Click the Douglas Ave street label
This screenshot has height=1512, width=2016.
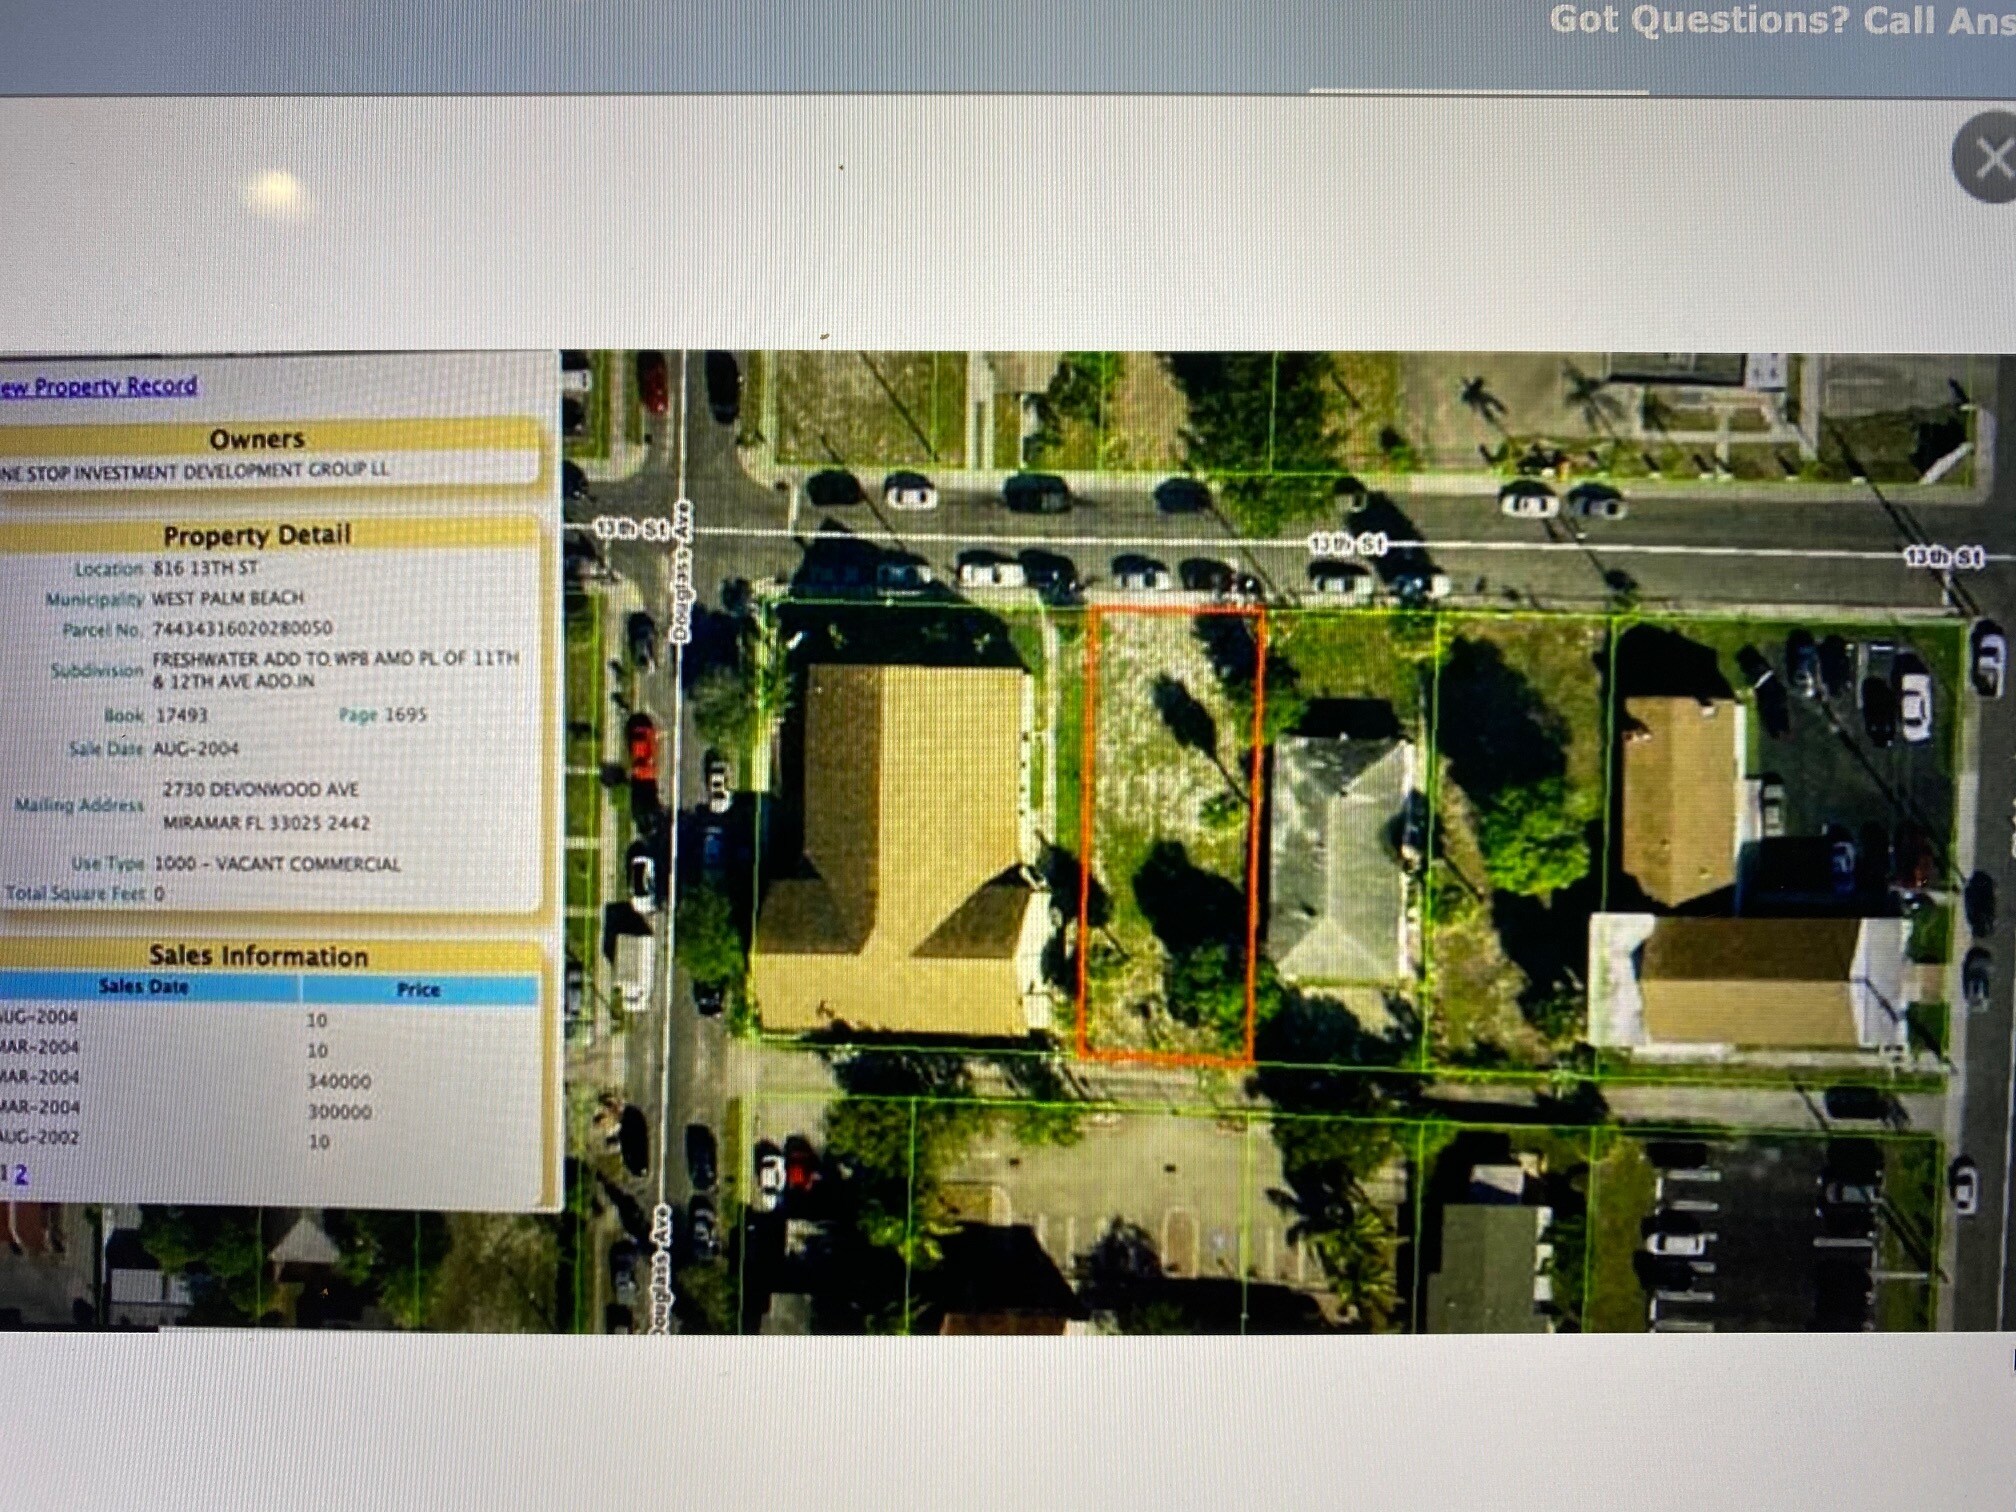point(685,570)
